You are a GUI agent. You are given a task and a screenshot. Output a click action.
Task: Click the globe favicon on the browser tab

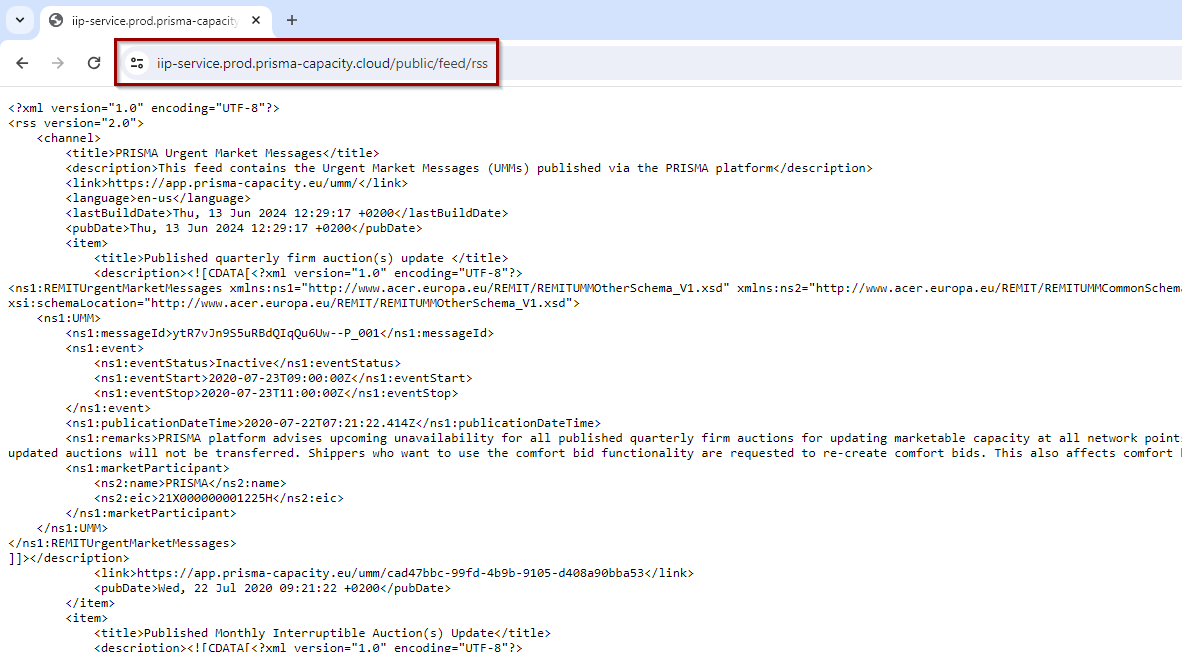click(56, 20)
